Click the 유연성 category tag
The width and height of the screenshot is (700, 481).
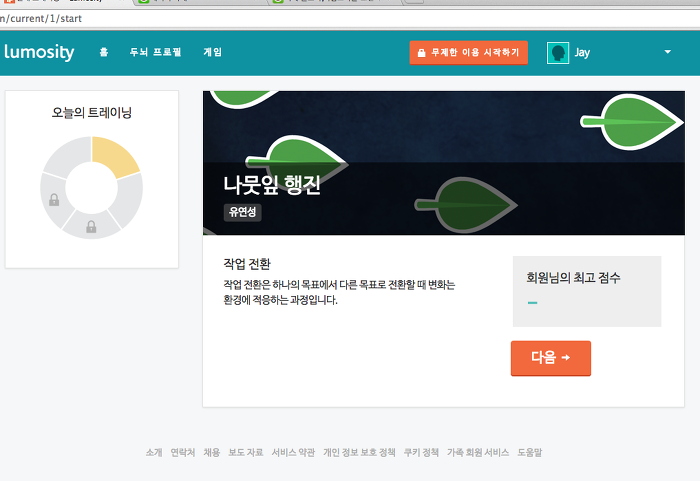pyautogui.click(x=242, y=212)
